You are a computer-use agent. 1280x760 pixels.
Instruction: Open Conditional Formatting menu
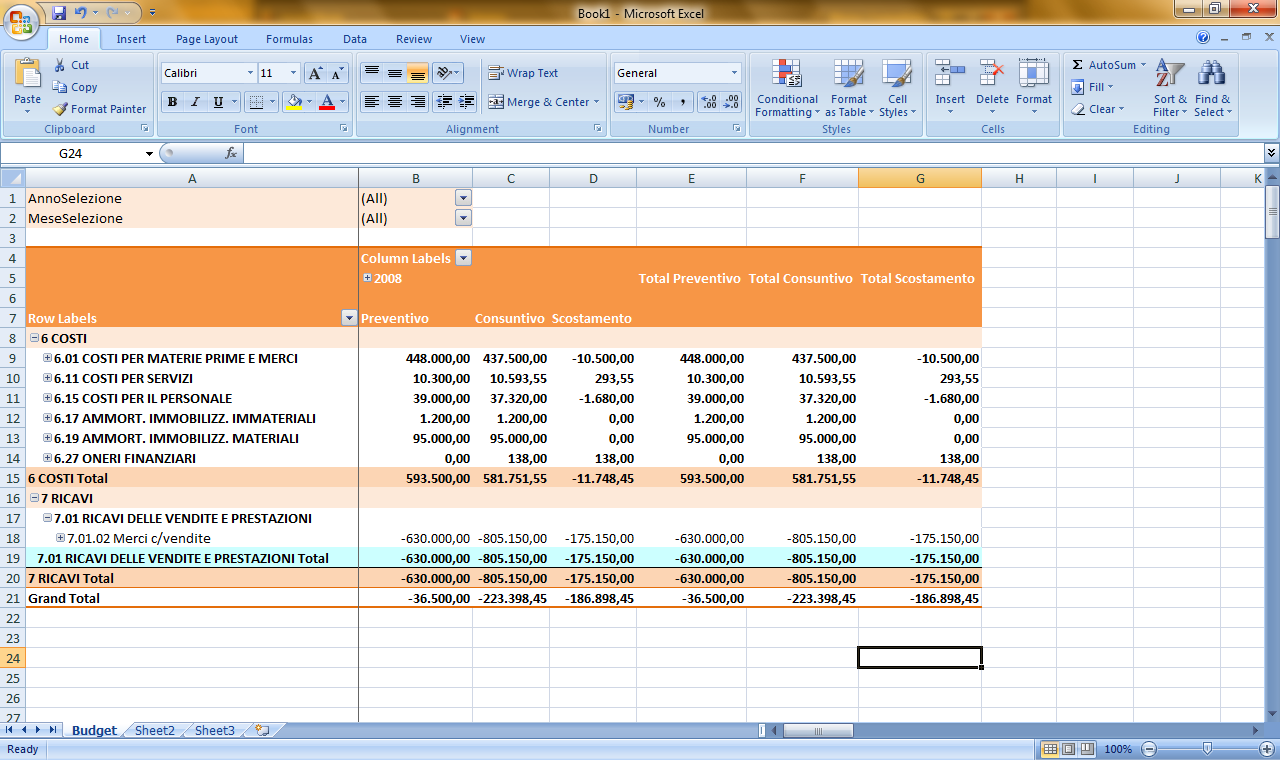click(x=787, y=88)
